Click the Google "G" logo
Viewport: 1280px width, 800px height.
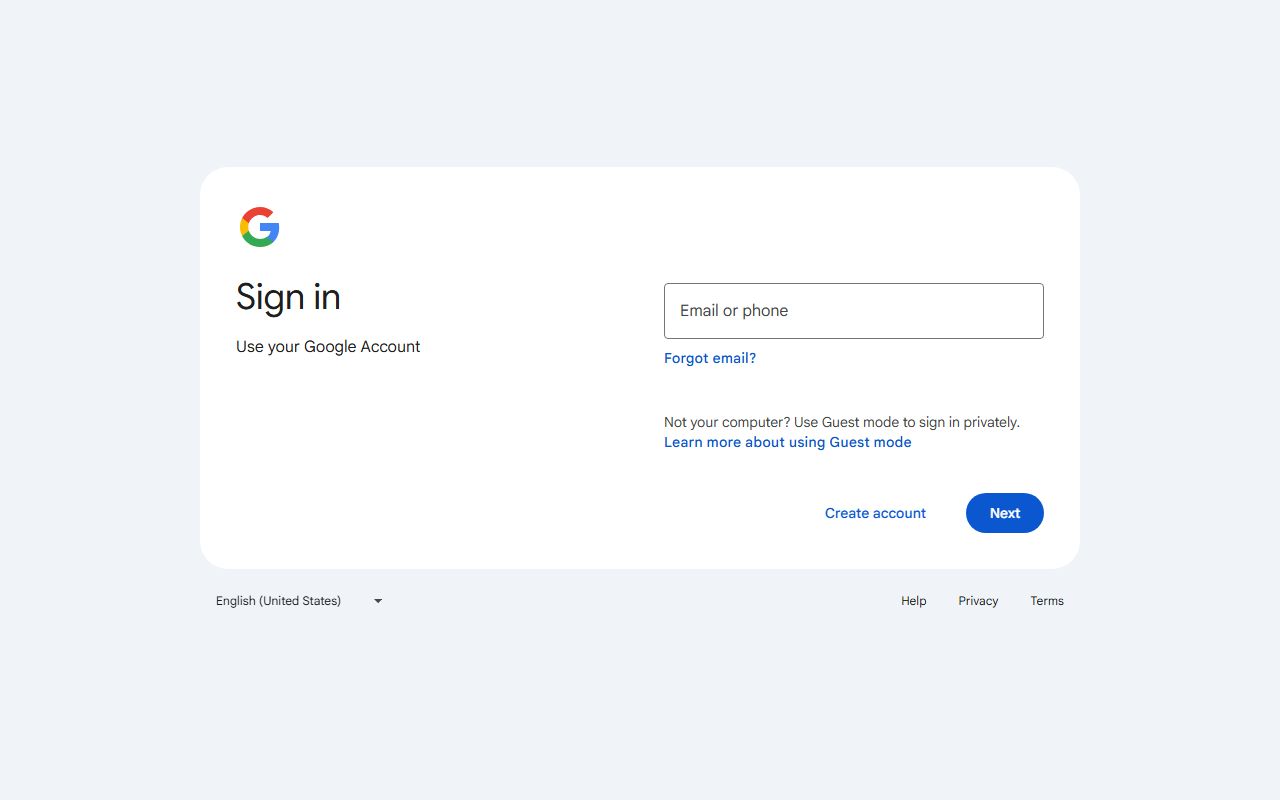pos(259,227)
